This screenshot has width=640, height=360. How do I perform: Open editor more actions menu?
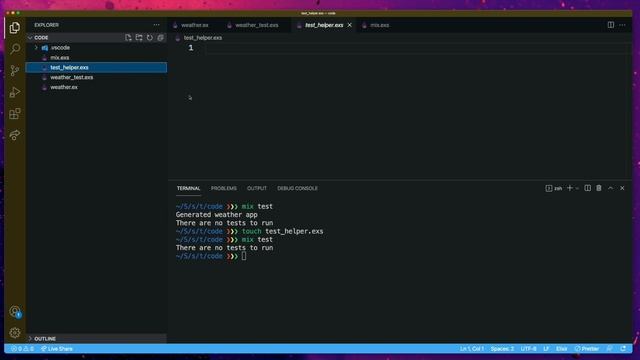point(622,25)
